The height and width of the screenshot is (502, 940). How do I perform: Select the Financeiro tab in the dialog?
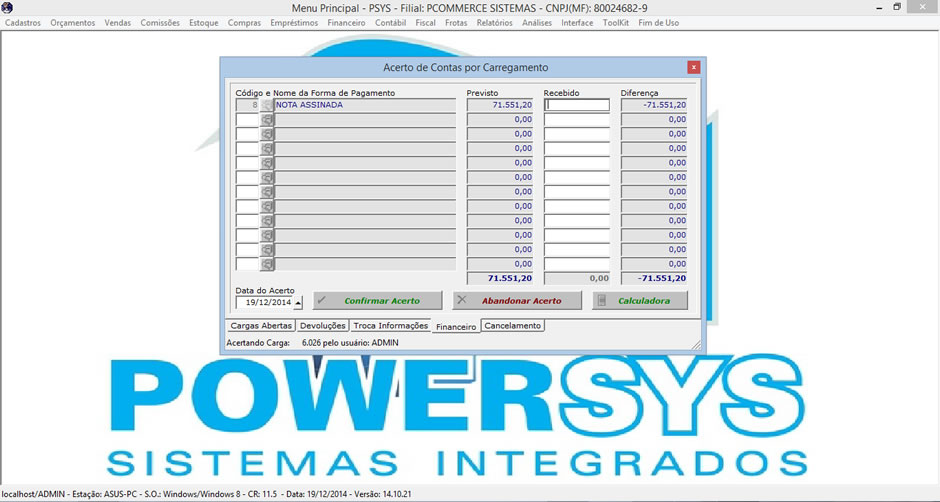point(456,327)
